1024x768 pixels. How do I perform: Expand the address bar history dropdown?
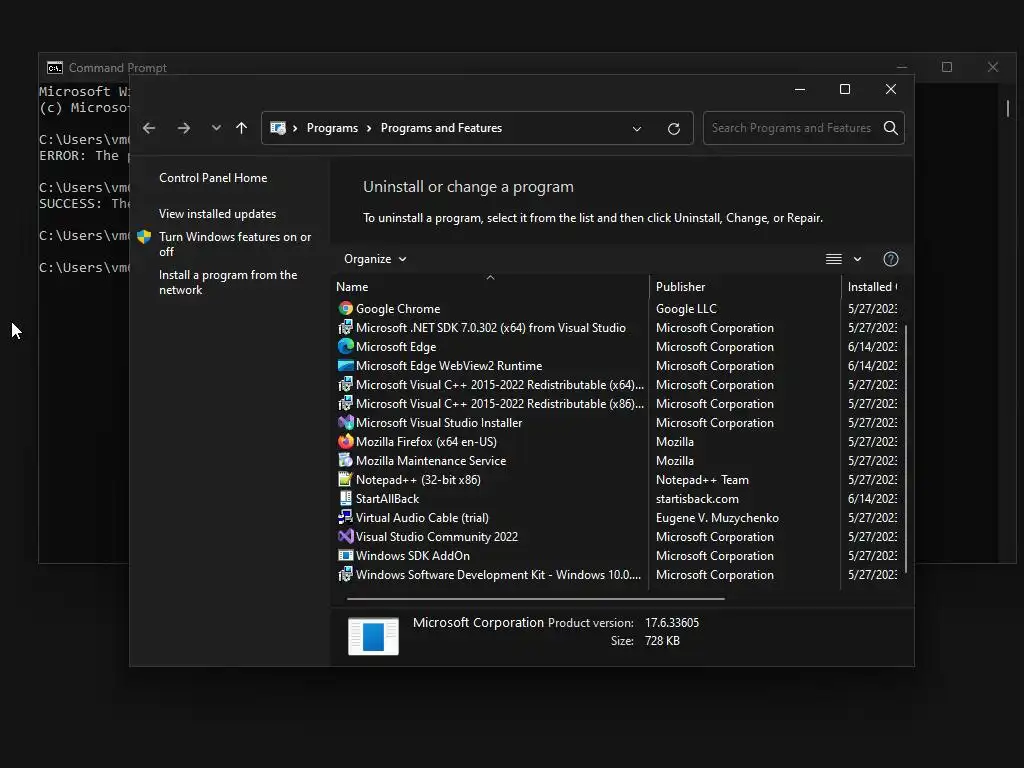point(637,129)
